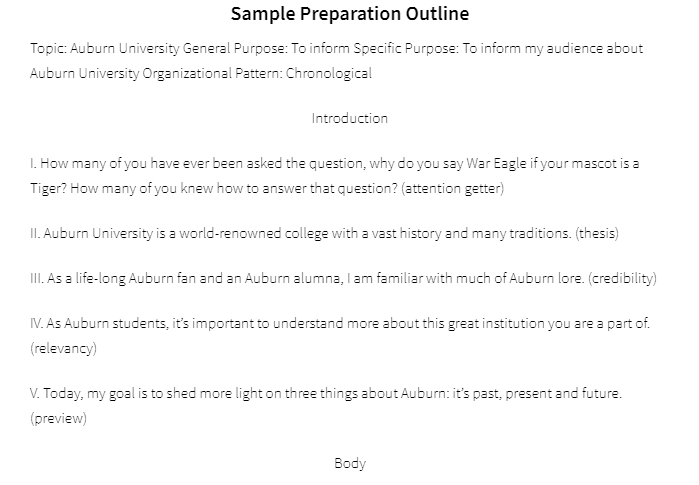This screenshot has width=699, height=485.
Task: Click the Sample Preparation Outline heading
Action: (350, 14)
